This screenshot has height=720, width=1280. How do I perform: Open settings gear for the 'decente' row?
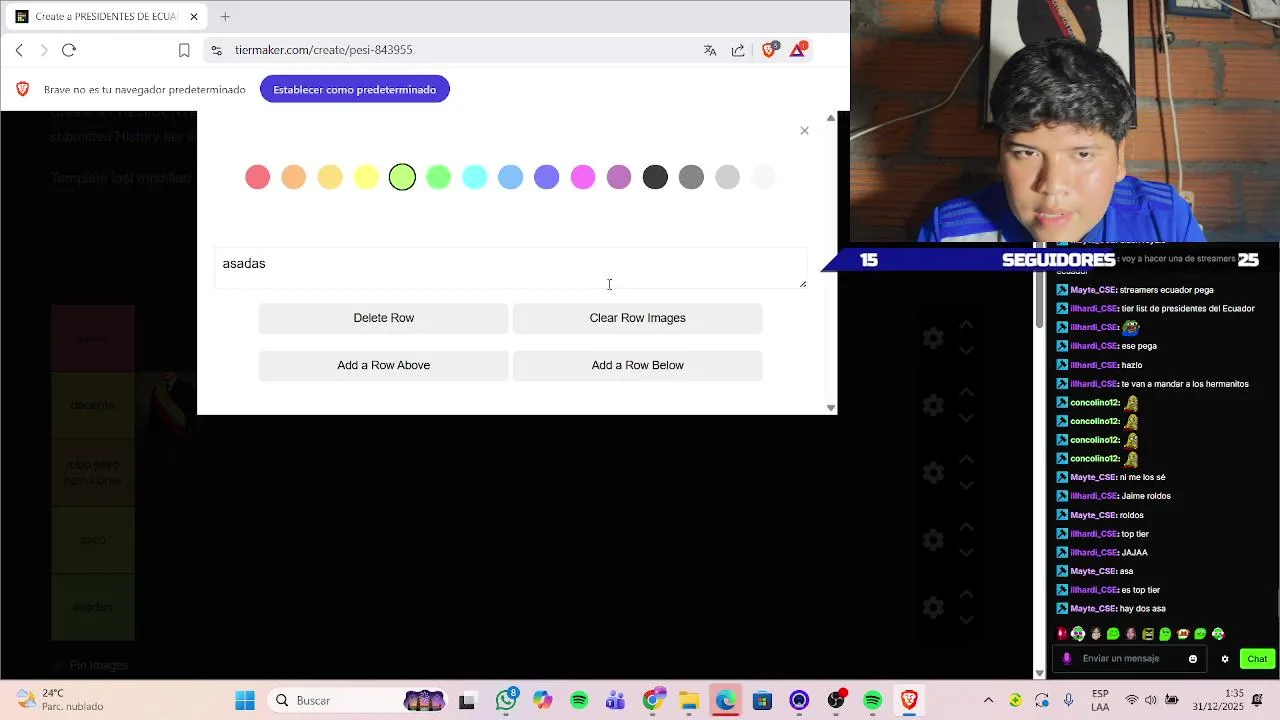933,405
